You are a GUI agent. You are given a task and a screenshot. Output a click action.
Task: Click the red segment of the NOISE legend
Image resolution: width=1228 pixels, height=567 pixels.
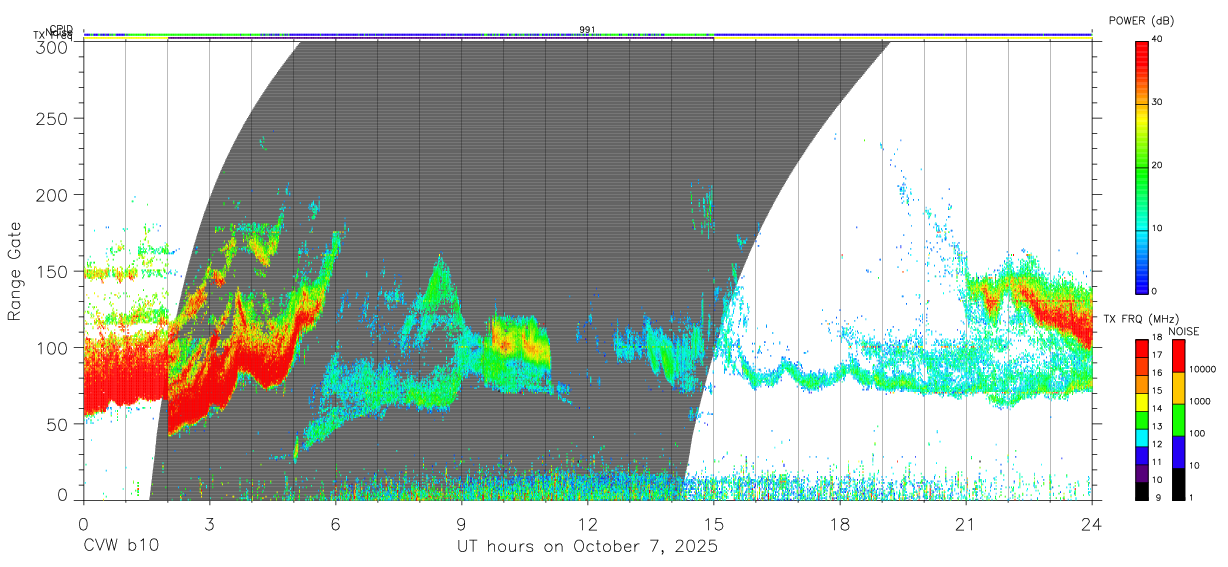pos(1178,356)
